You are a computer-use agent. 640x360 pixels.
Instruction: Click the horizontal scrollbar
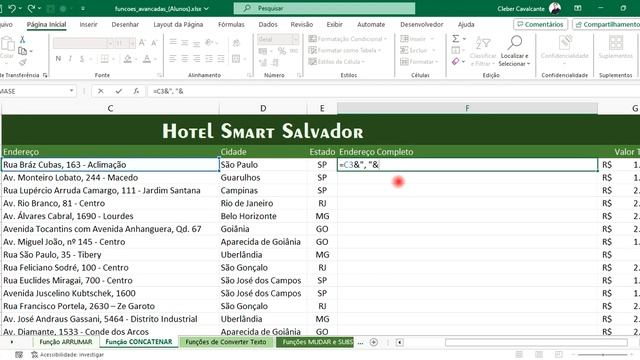[x=536, y=342]
